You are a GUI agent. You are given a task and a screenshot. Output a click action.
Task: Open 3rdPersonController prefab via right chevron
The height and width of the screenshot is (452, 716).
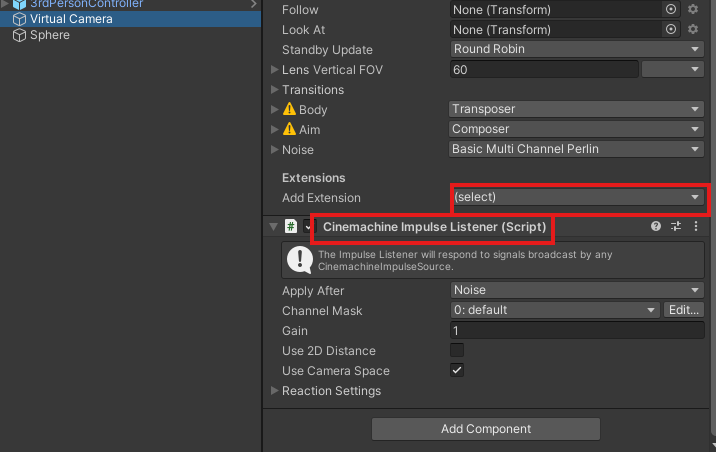click(x=254, y=4)
